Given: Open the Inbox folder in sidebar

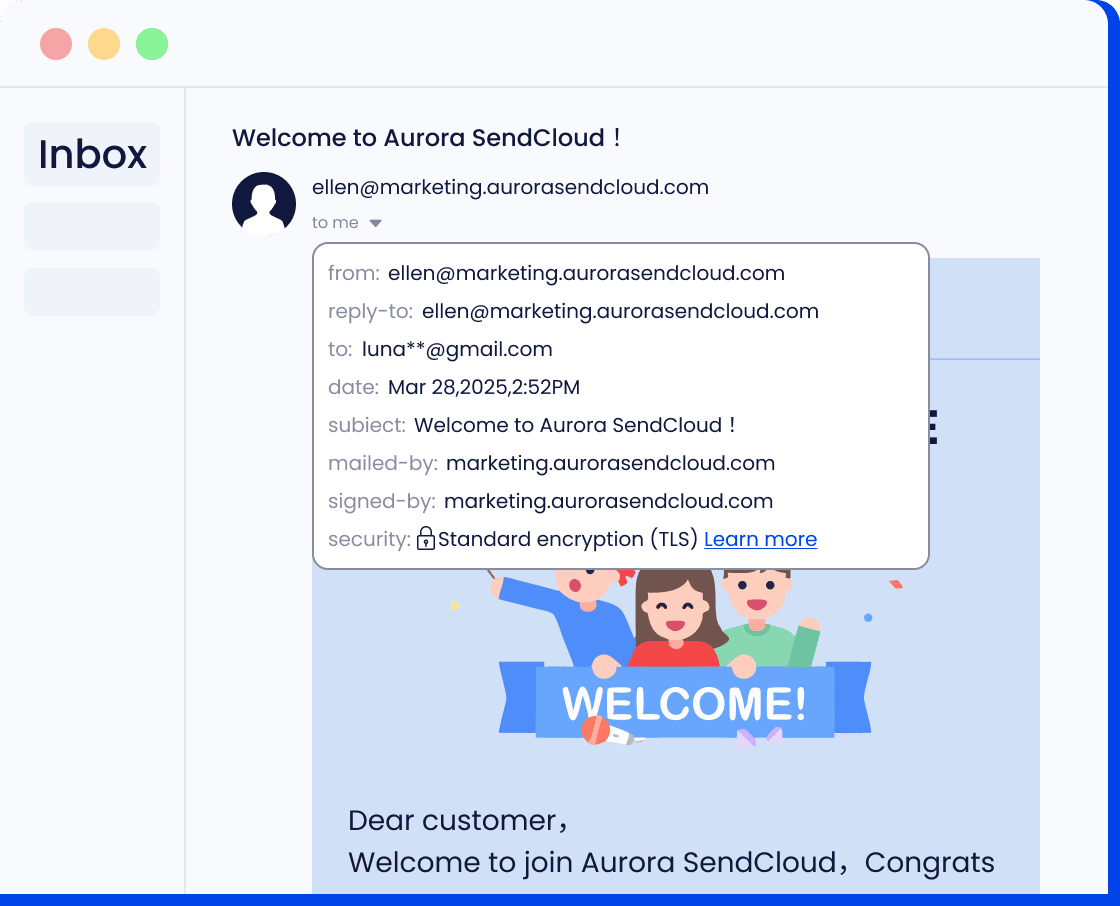Looking at the screenshot, I should (92, 154).
